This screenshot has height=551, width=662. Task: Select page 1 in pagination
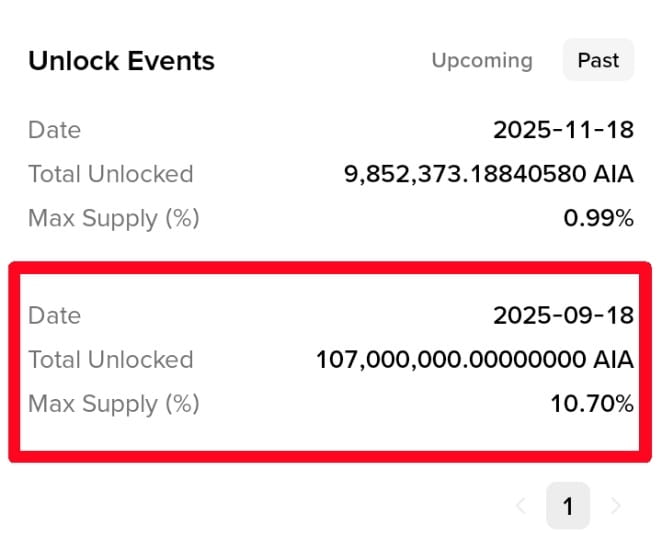tap(568, 505)
